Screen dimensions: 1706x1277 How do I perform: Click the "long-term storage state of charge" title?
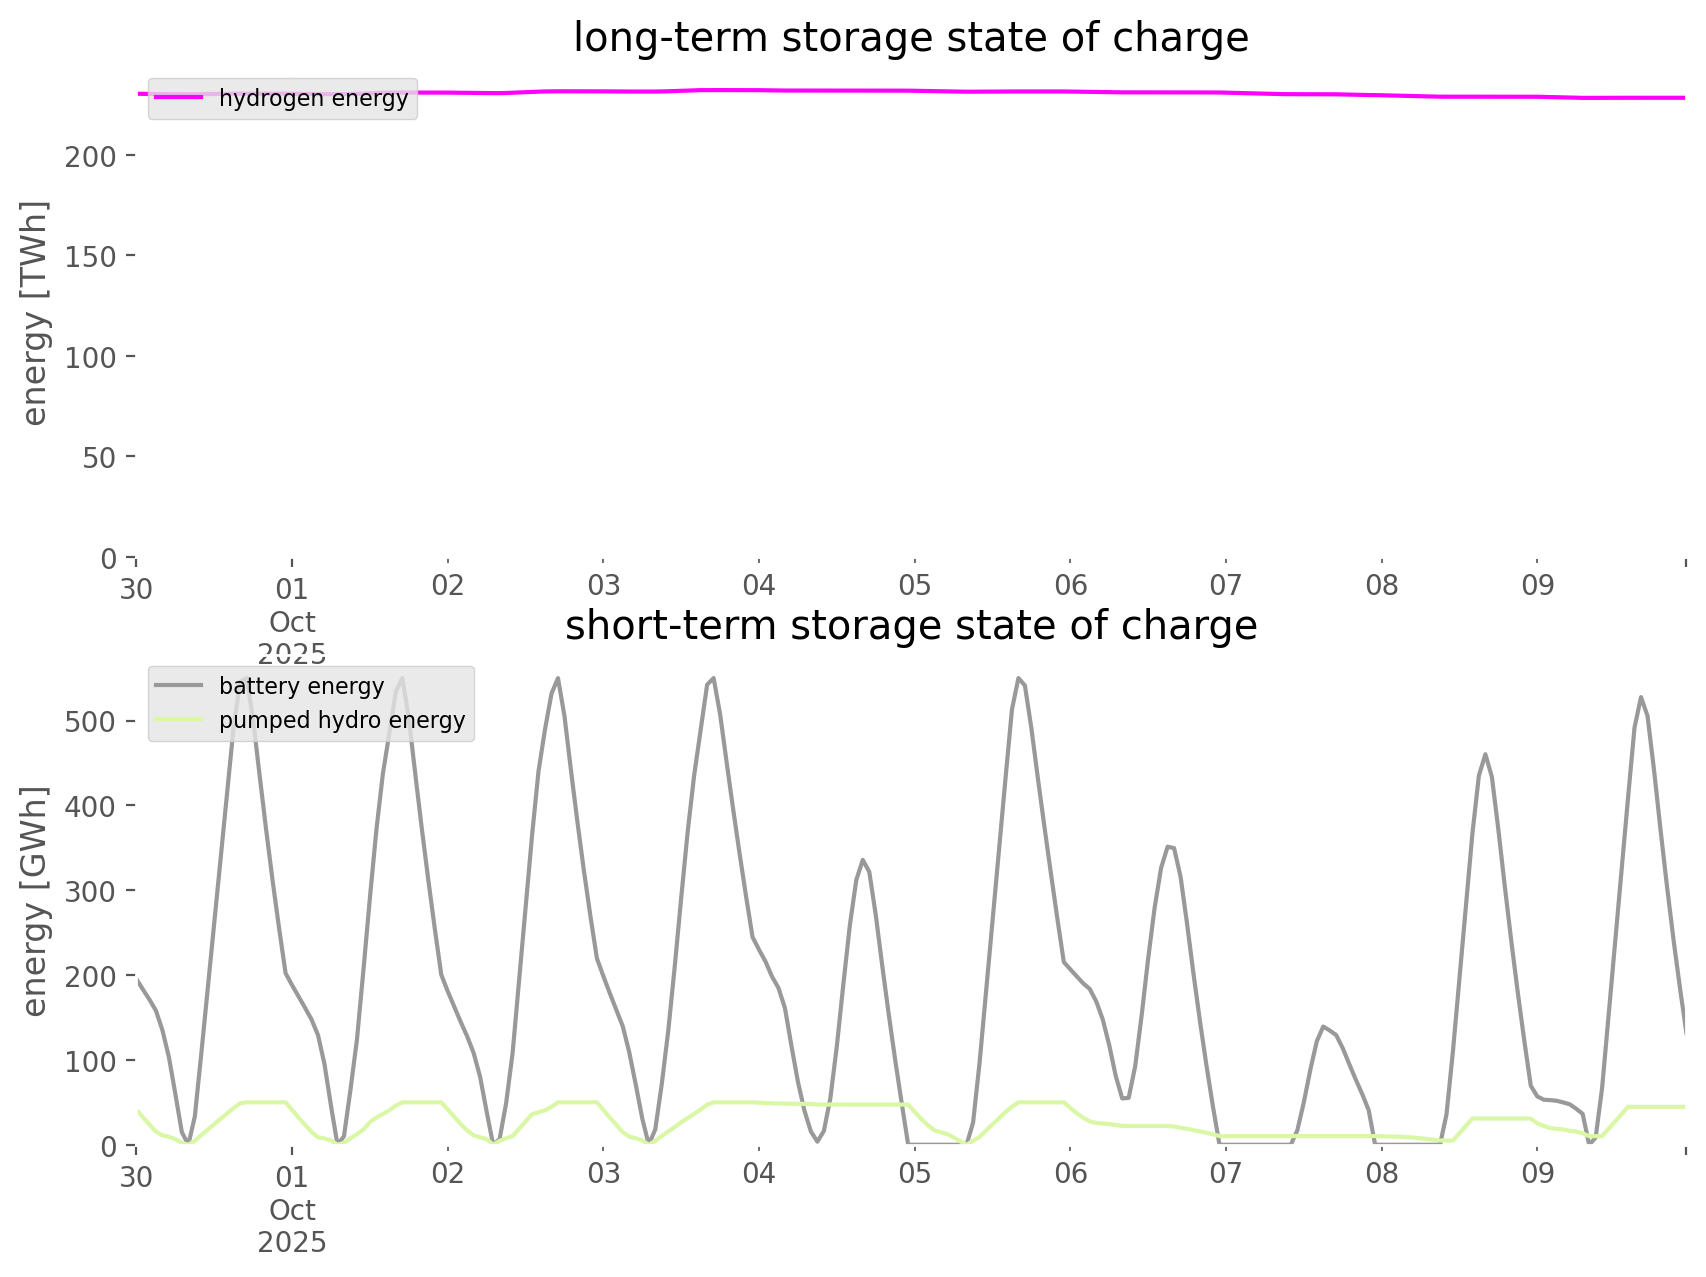pyautogui.click(x=910, y=38)
